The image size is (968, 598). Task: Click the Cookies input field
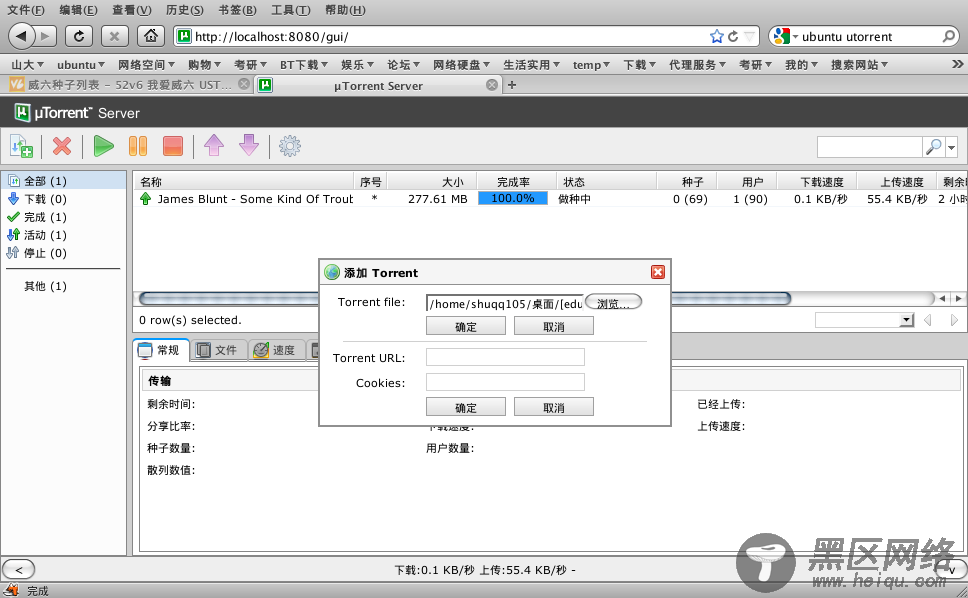tap(505, 382)
